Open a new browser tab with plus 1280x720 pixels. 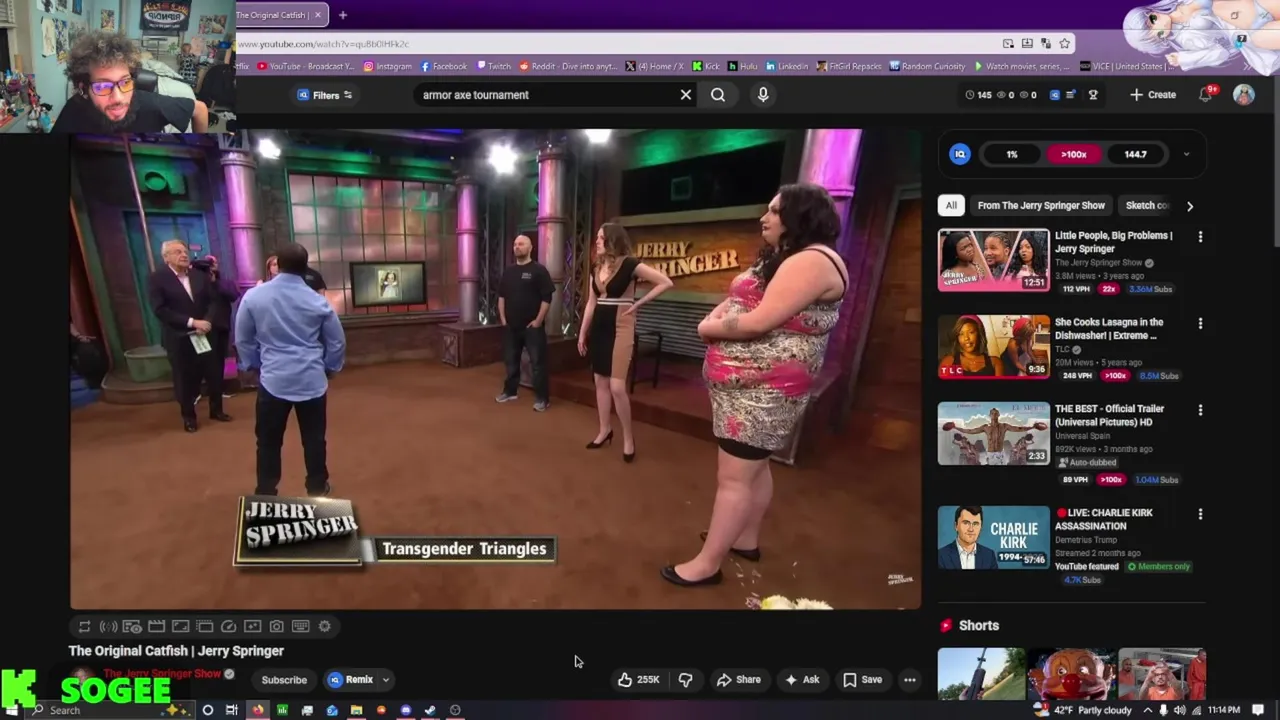[x=343, y=15]
